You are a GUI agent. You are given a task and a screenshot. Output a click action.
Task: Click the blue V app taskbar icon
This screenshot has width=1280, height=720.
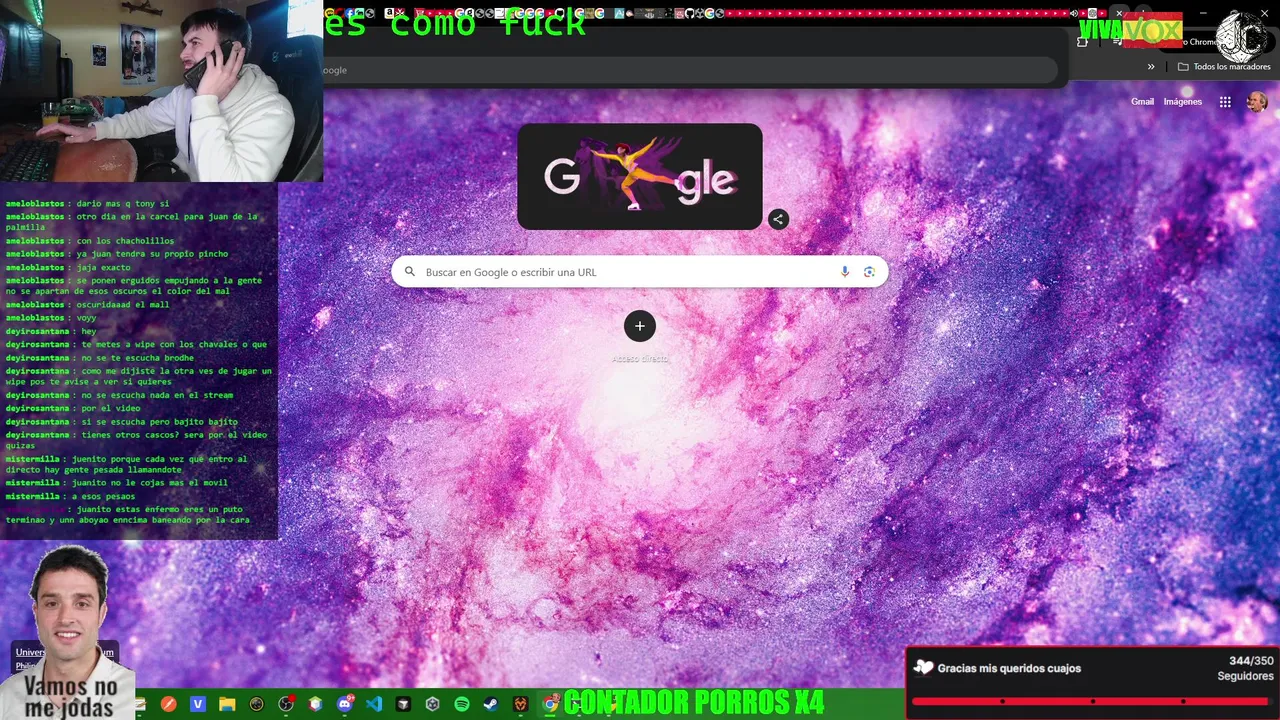pyautogui.click(x=198, y=704)
